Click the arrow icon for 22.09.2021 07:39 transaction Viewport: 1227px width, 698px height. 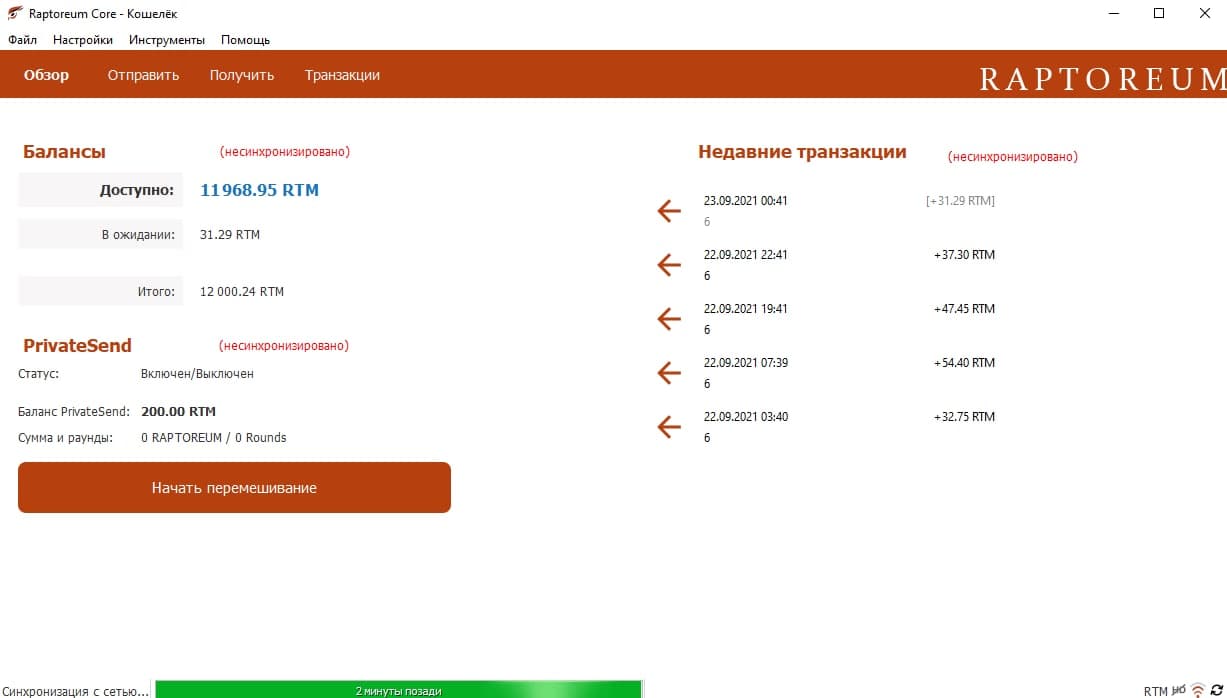pyautogui.click(x=669, y=373)
